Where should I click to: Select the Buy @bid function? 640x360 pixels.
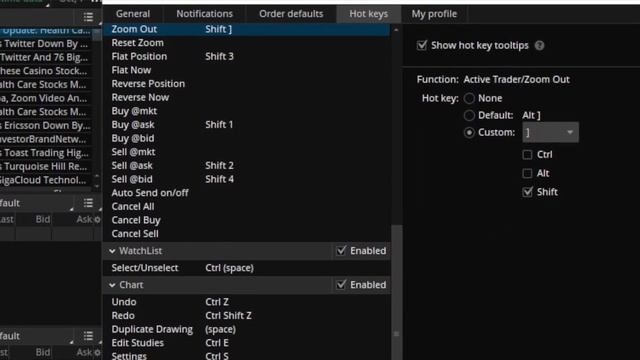point(247,138)
